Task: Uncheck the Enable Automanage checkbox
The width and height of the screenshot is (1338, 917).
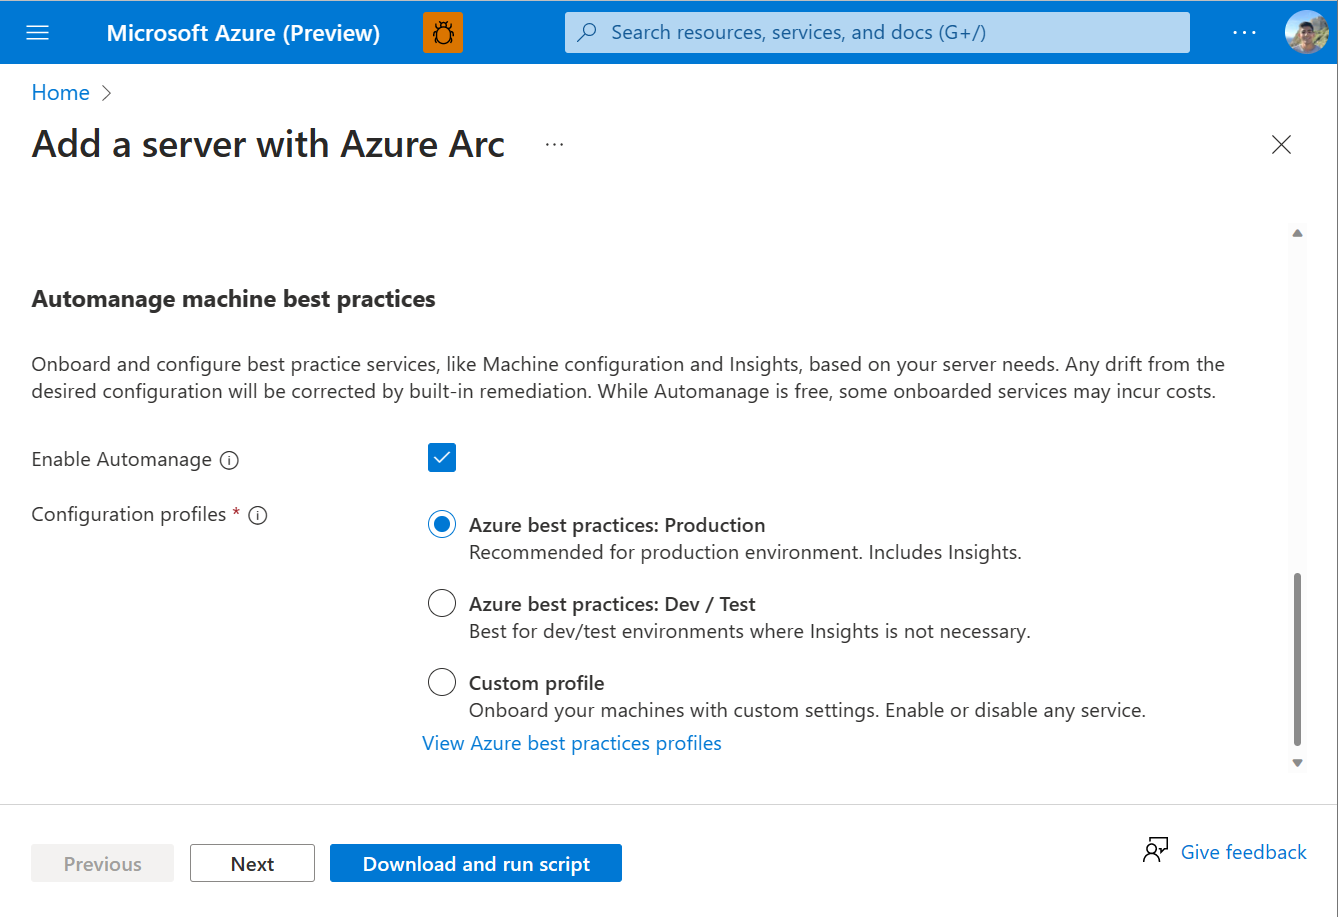Action: pos(442,458)
